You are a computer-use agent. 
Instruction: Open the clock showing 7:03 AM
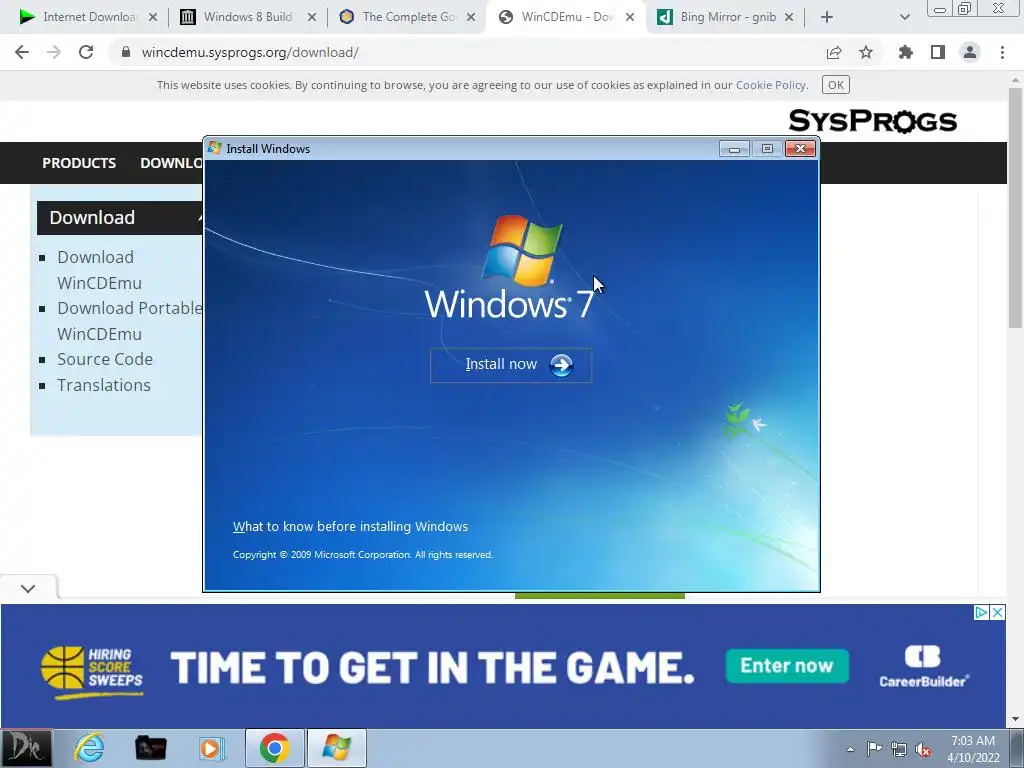(973, 749)
